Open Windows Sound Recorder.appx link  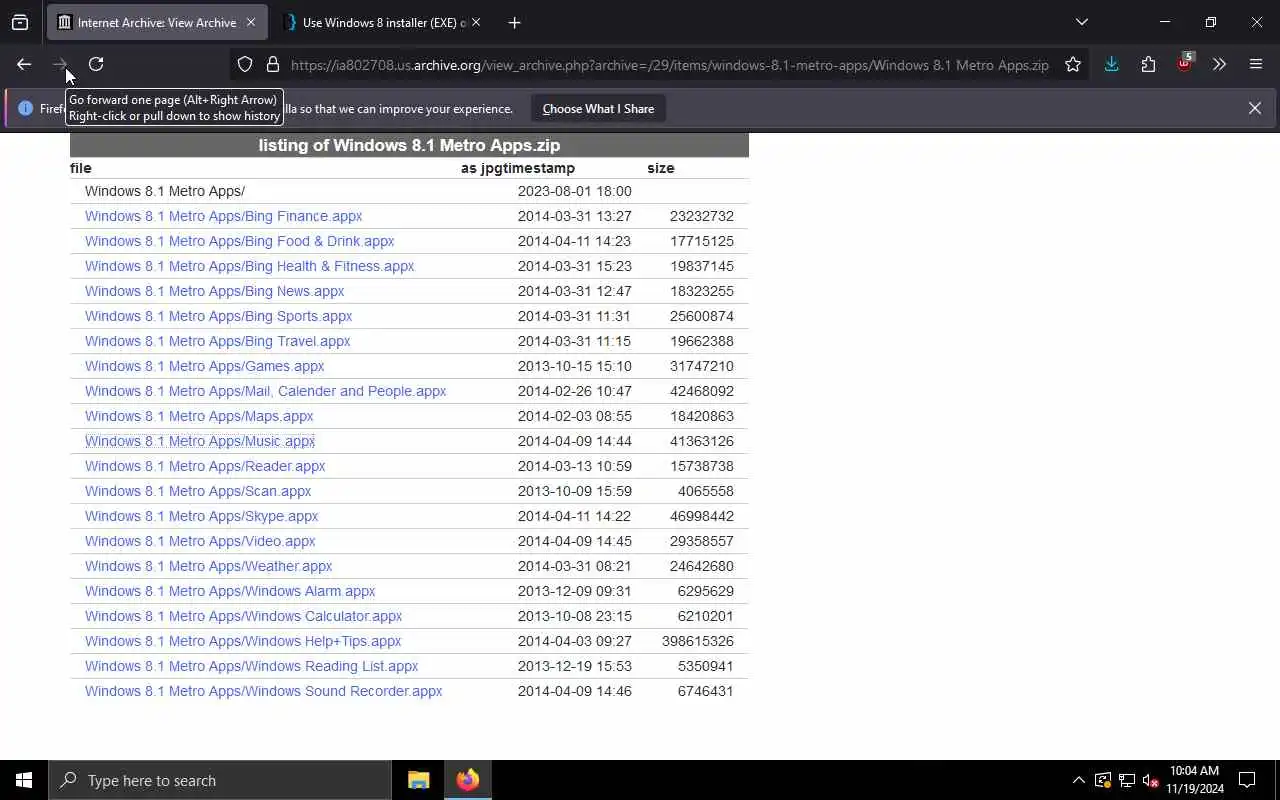pyautogui.click(x=263, y=691)
